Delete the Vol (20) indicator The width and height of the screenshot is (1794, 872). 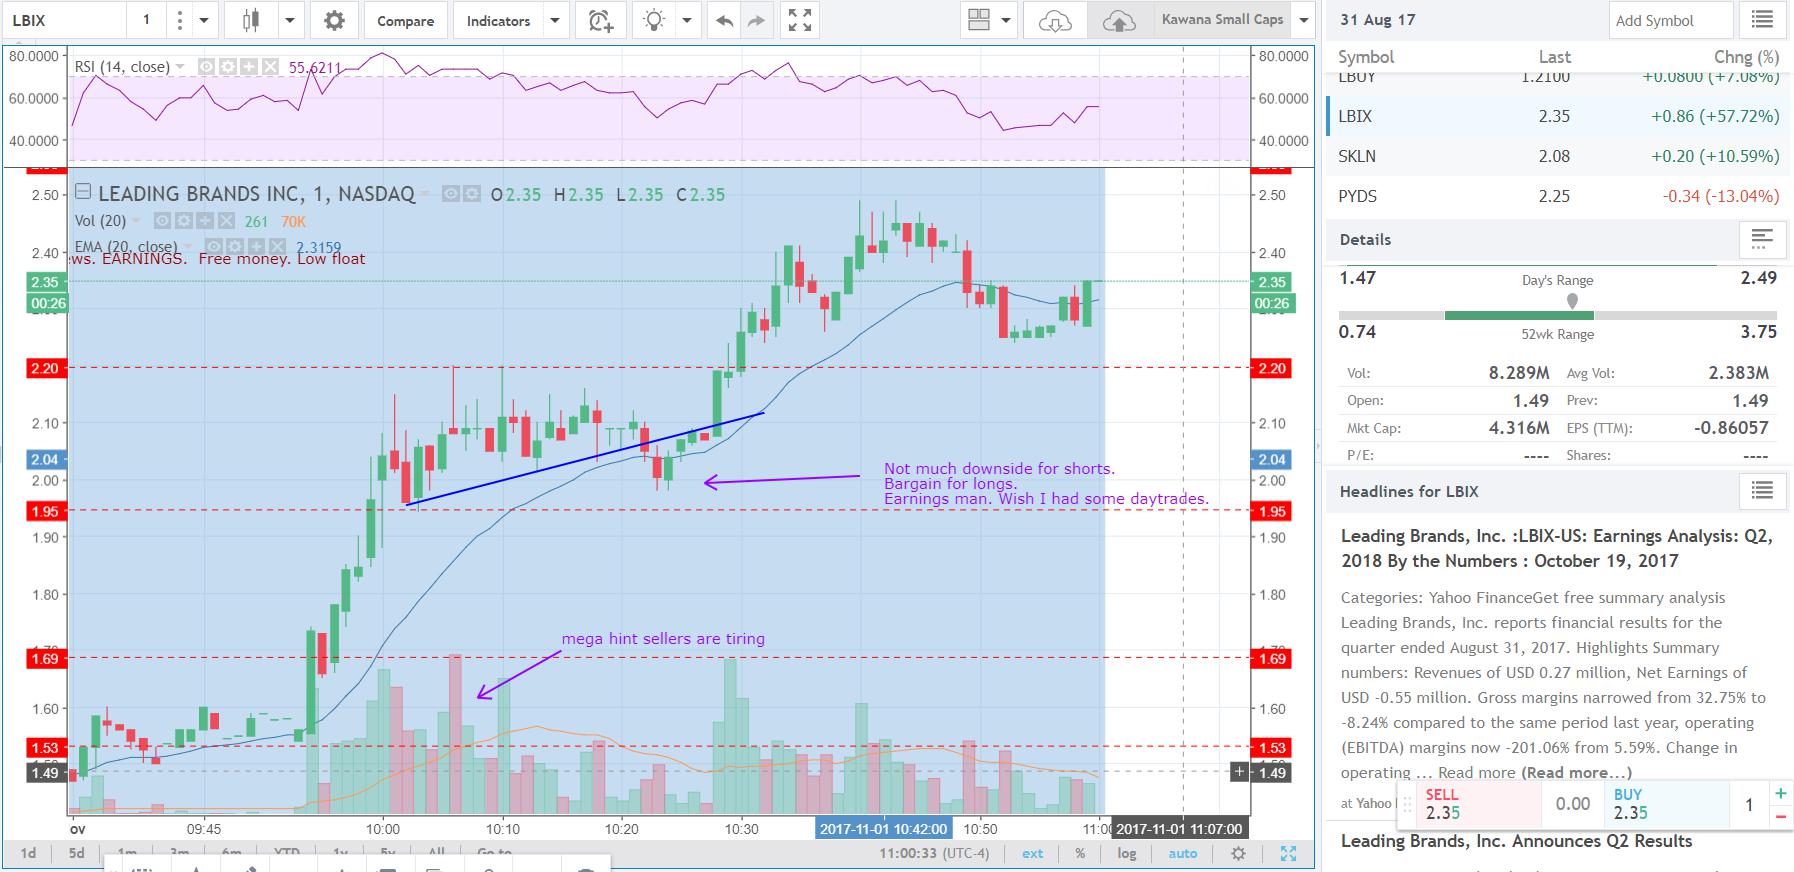[x=227, y=221]
